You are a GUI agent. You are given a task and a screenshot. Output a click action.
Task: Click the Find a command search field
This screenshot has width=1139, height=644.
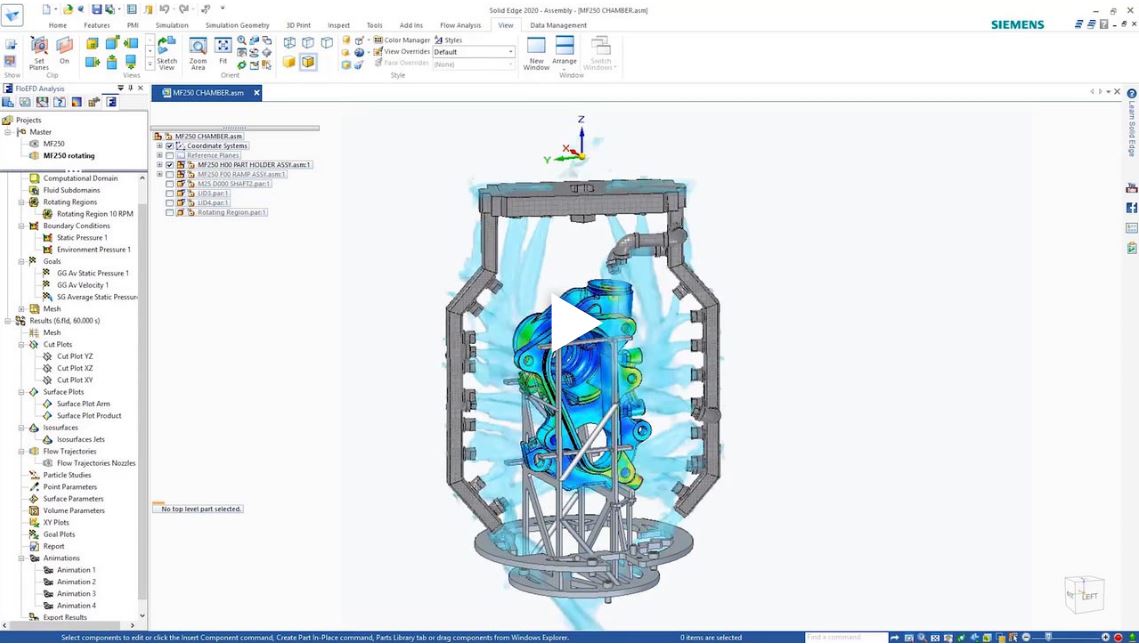click(846, 637)
